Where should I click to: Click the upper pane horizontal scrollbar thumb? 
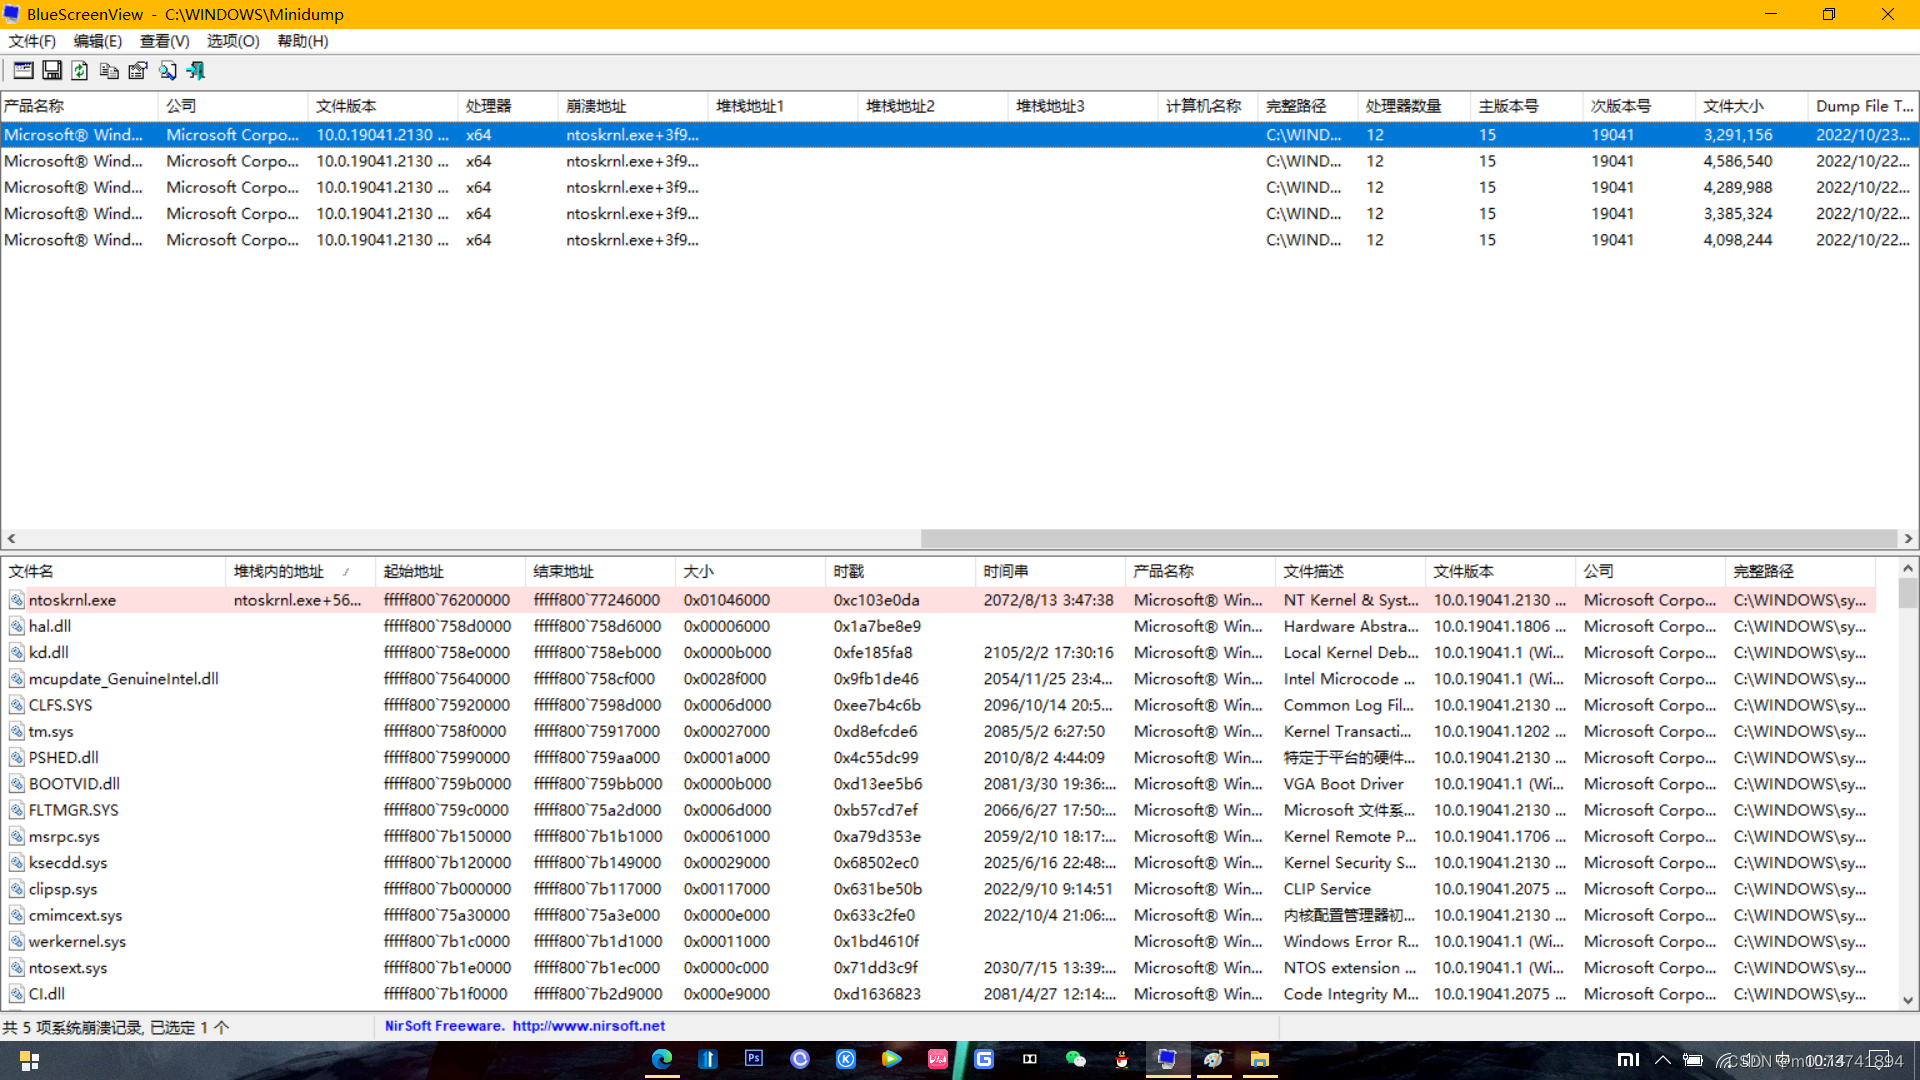[1408, 538]
